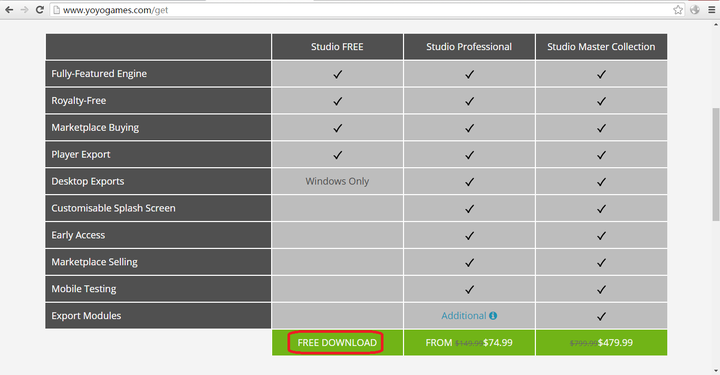Click the struck-through $149.99 price
Image resolution: width=720 pixels, height=375 pixels.
click(469, 343)
